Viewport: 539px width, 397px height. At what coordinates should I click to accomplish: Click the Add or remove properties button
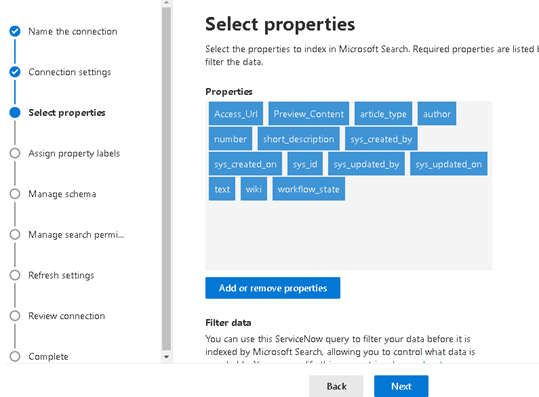point(273,288)
